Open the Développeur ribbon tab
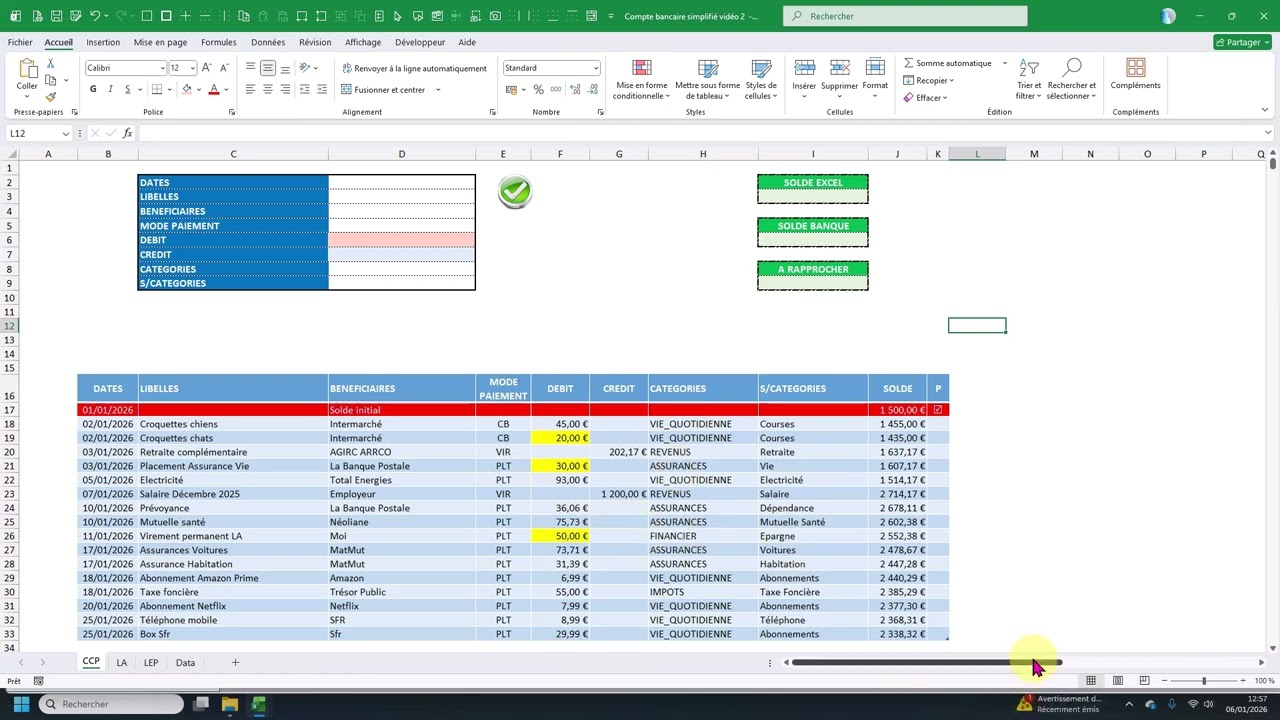The width and height of the screenshot is (1280, 720). 420,42
